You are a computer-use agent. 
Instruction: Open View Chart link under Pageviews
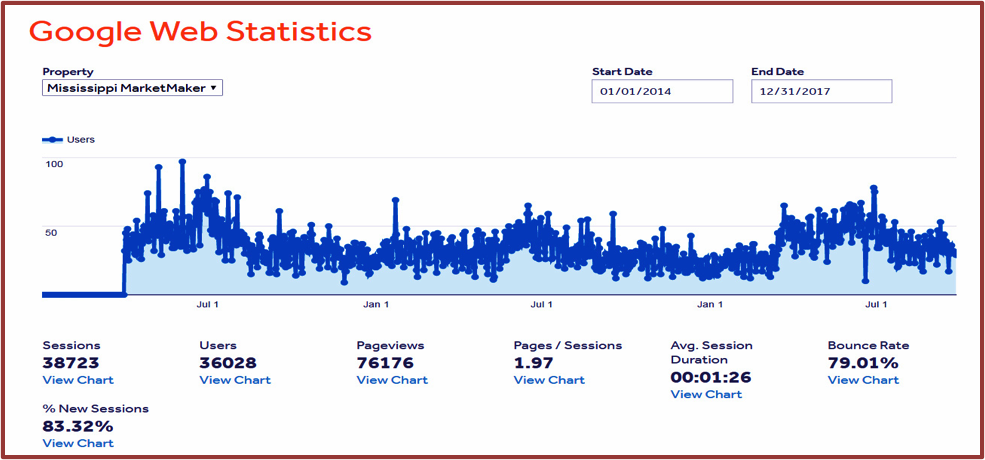pyautogui.click(x=392, y=380)
